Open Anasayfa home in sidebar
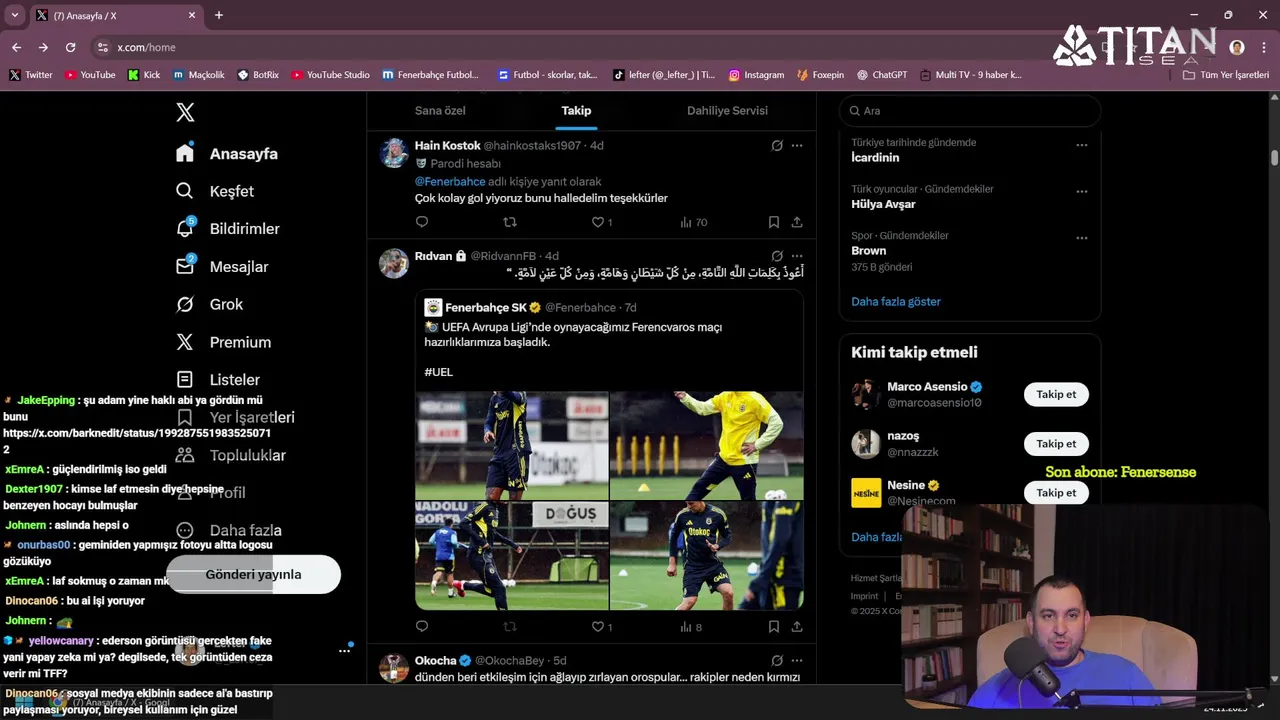 tap(227, 153)
